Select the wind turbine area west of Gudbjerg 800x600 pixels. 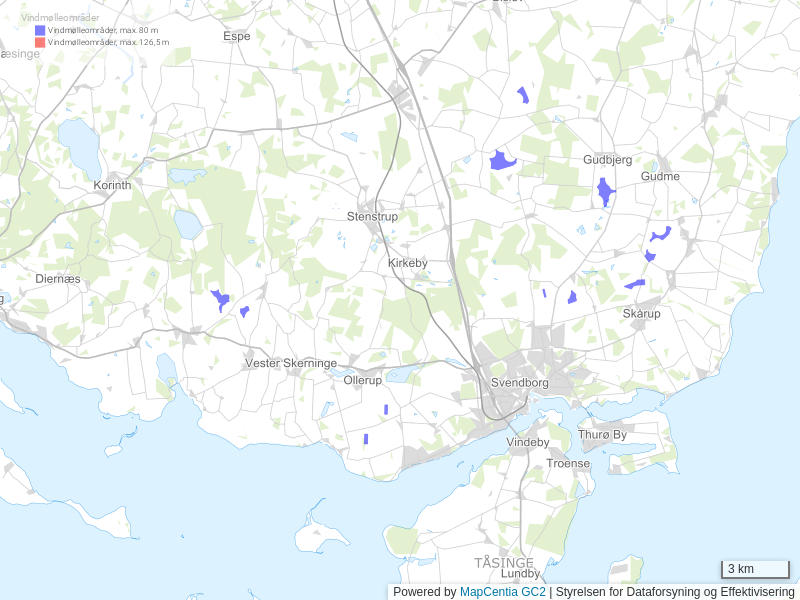point(501,160)
